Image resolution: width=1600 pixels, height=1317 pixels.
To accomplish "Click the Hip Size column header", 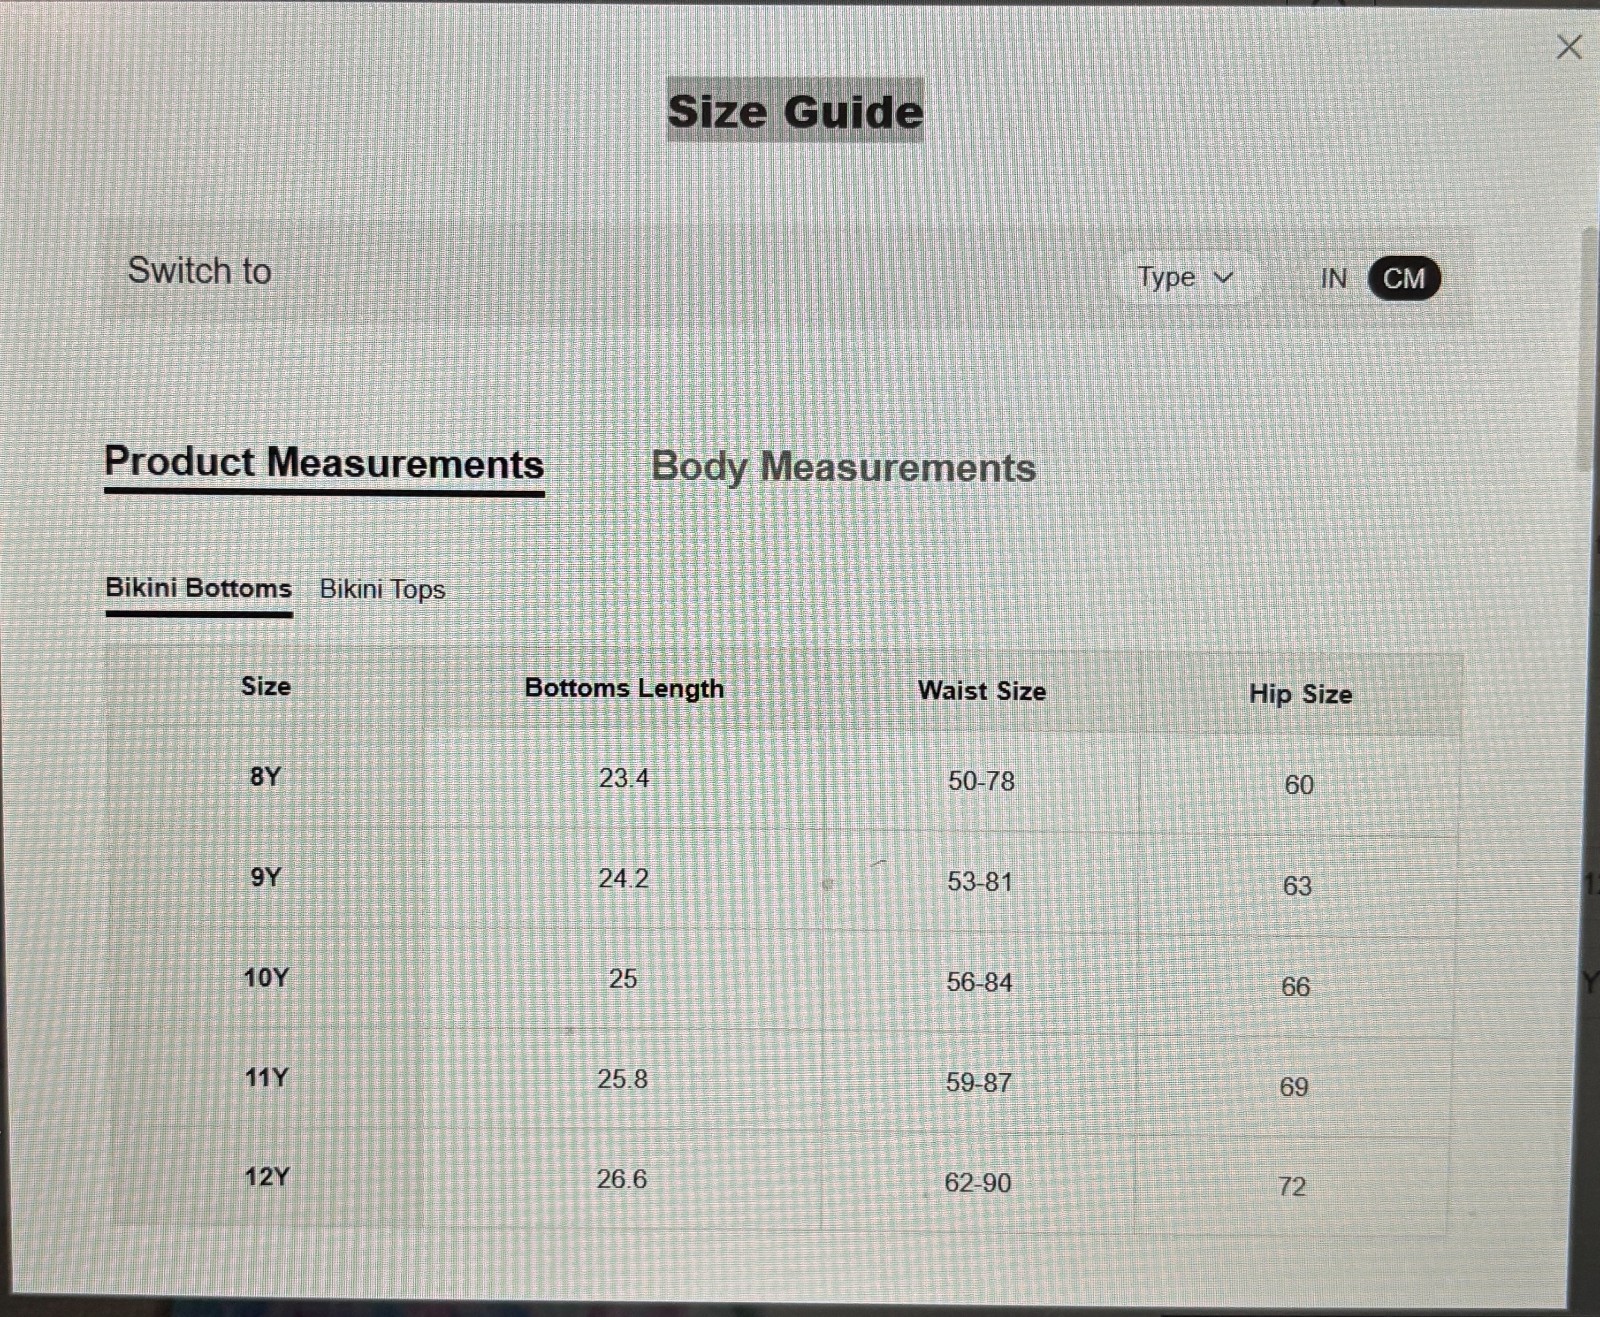I will point(1300,694).
